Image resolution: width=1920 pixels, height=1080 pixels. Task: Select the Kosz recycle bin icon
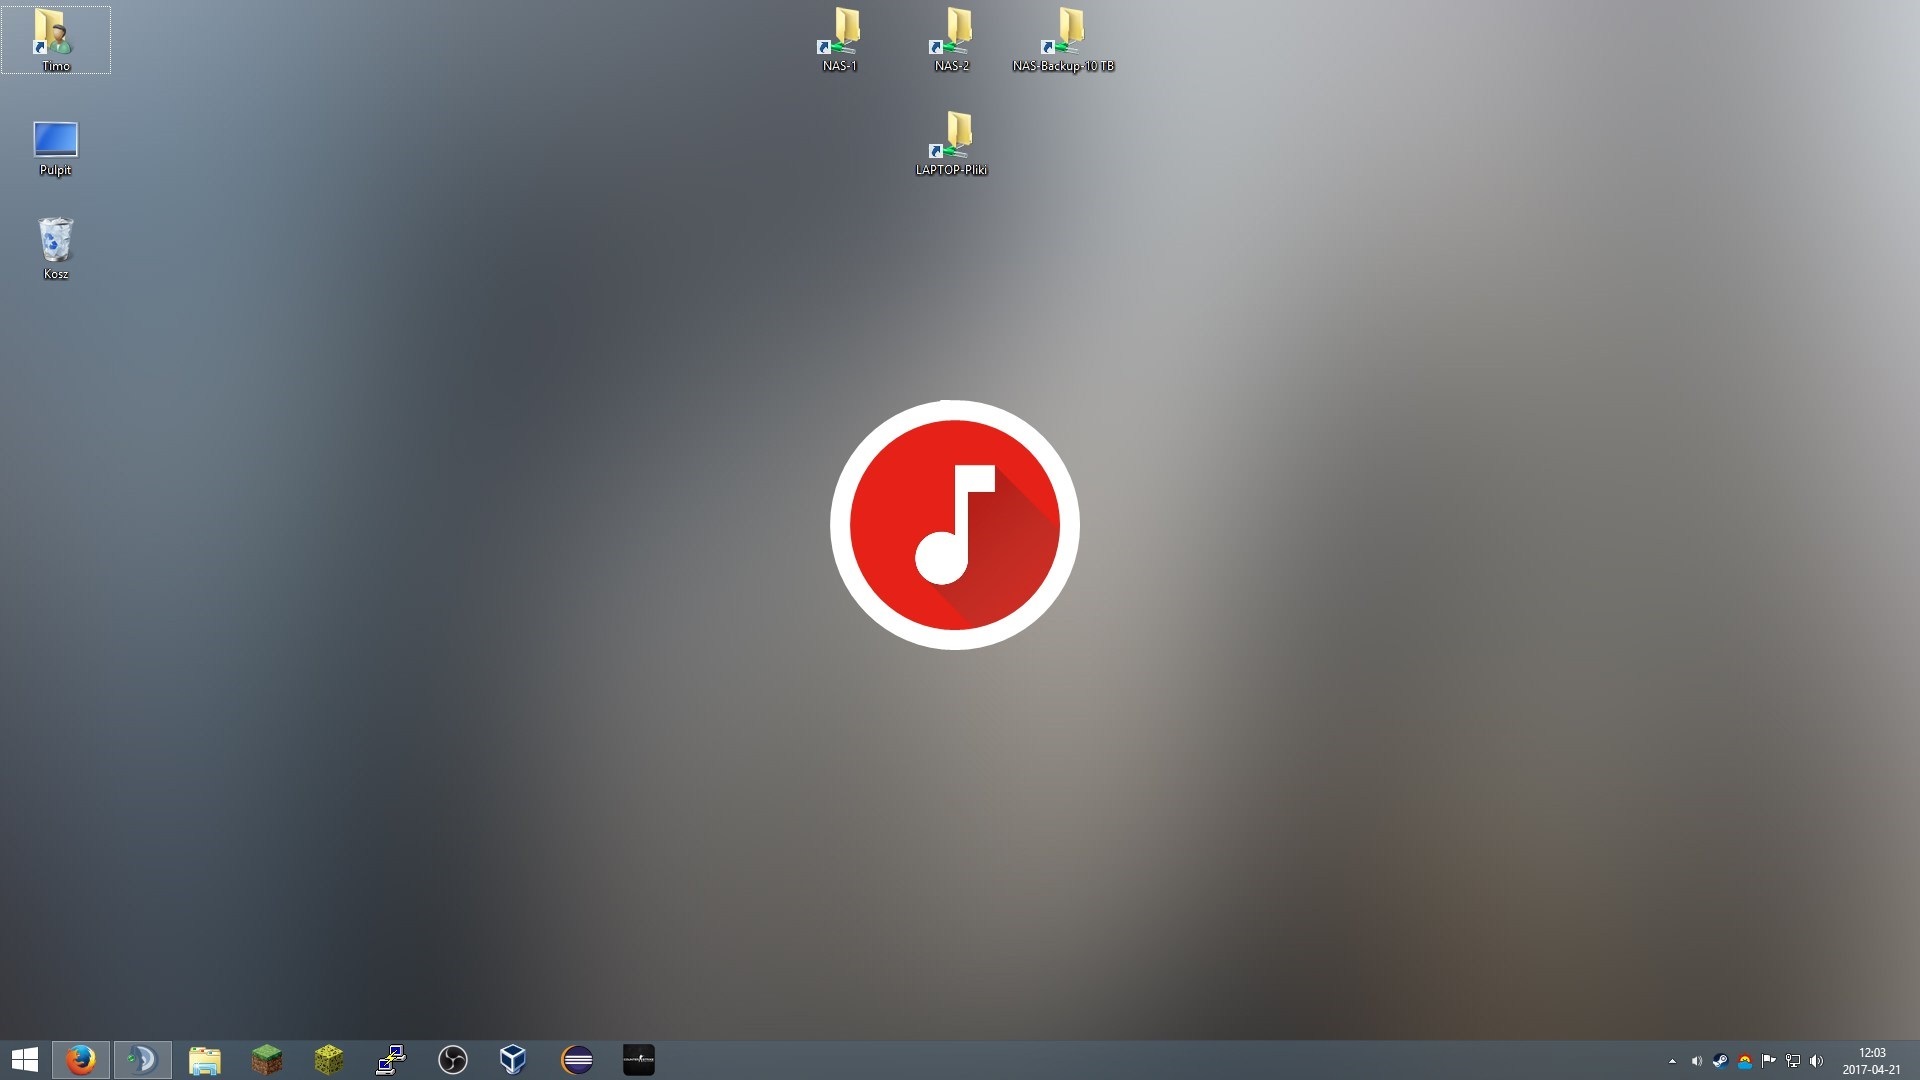[x=56, y=246]
